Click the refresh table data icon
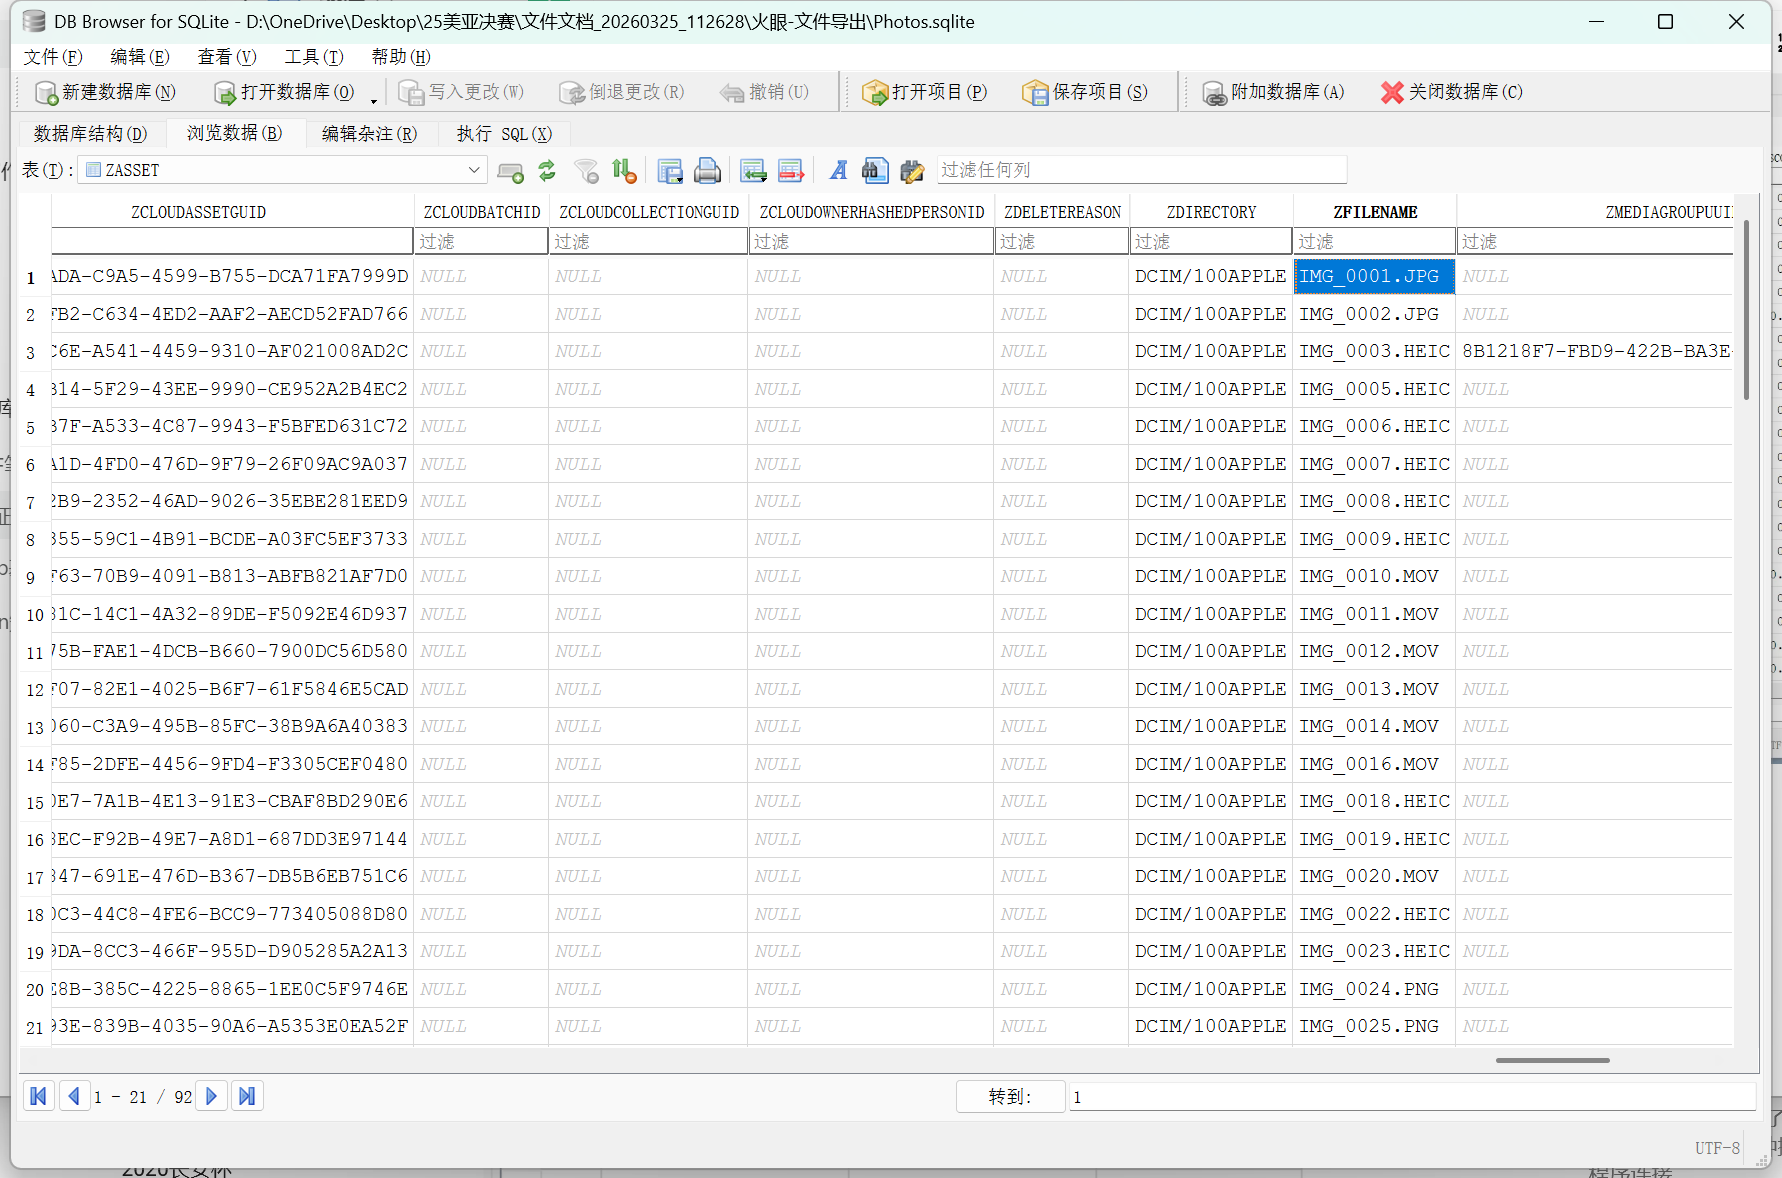 [547, 171]
